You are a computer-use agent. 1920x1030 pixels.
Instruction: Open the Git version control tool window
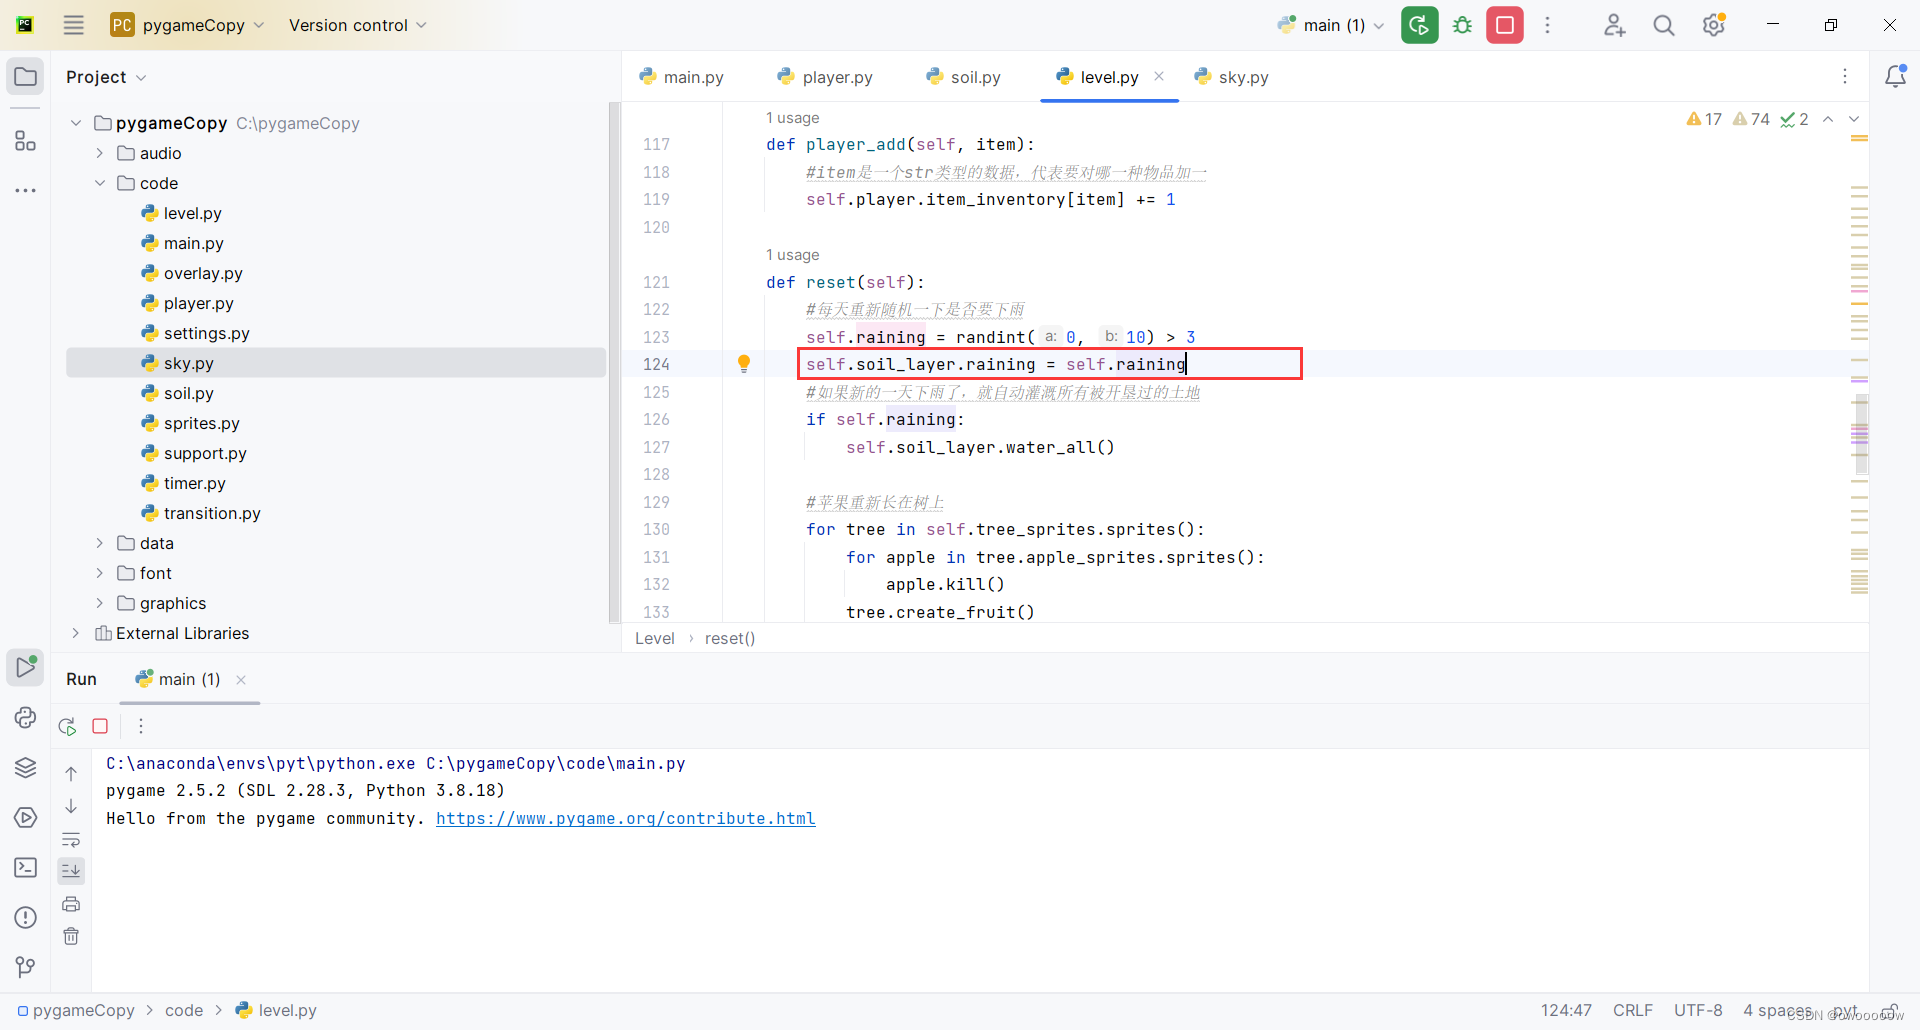coord(25,967)
